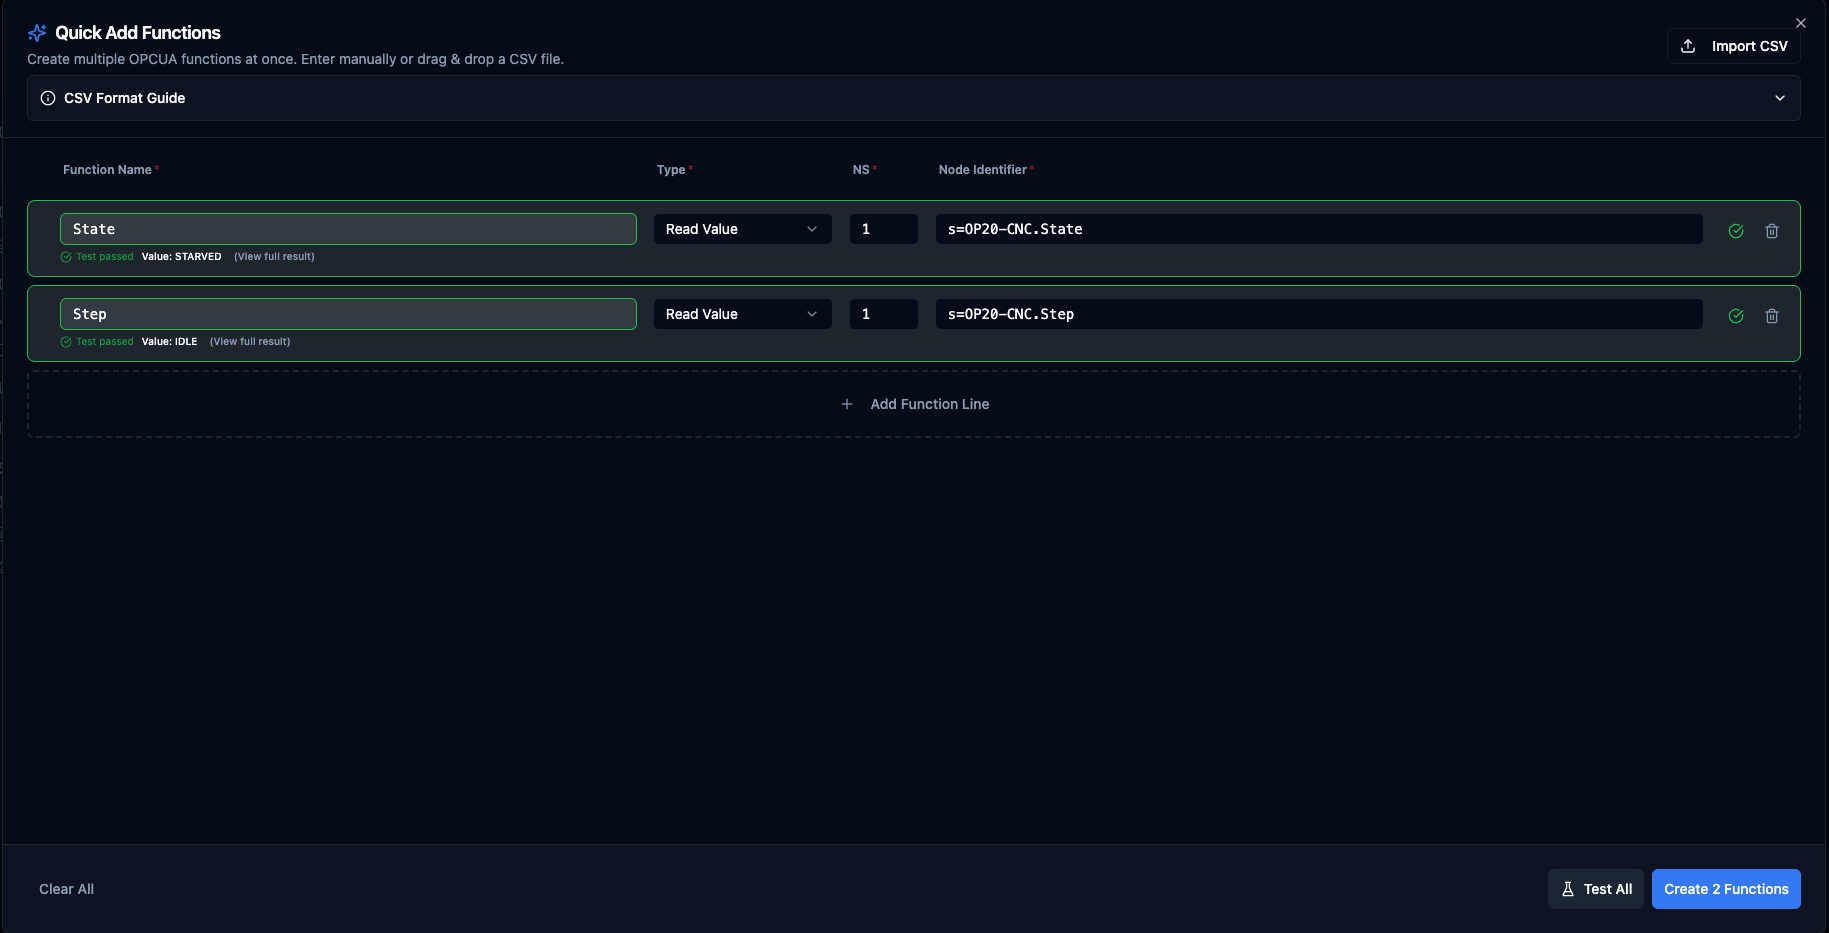
Task: Expand the CSV Format Guide chevron
Action: pyautogui.click(x=1779, y=98)
